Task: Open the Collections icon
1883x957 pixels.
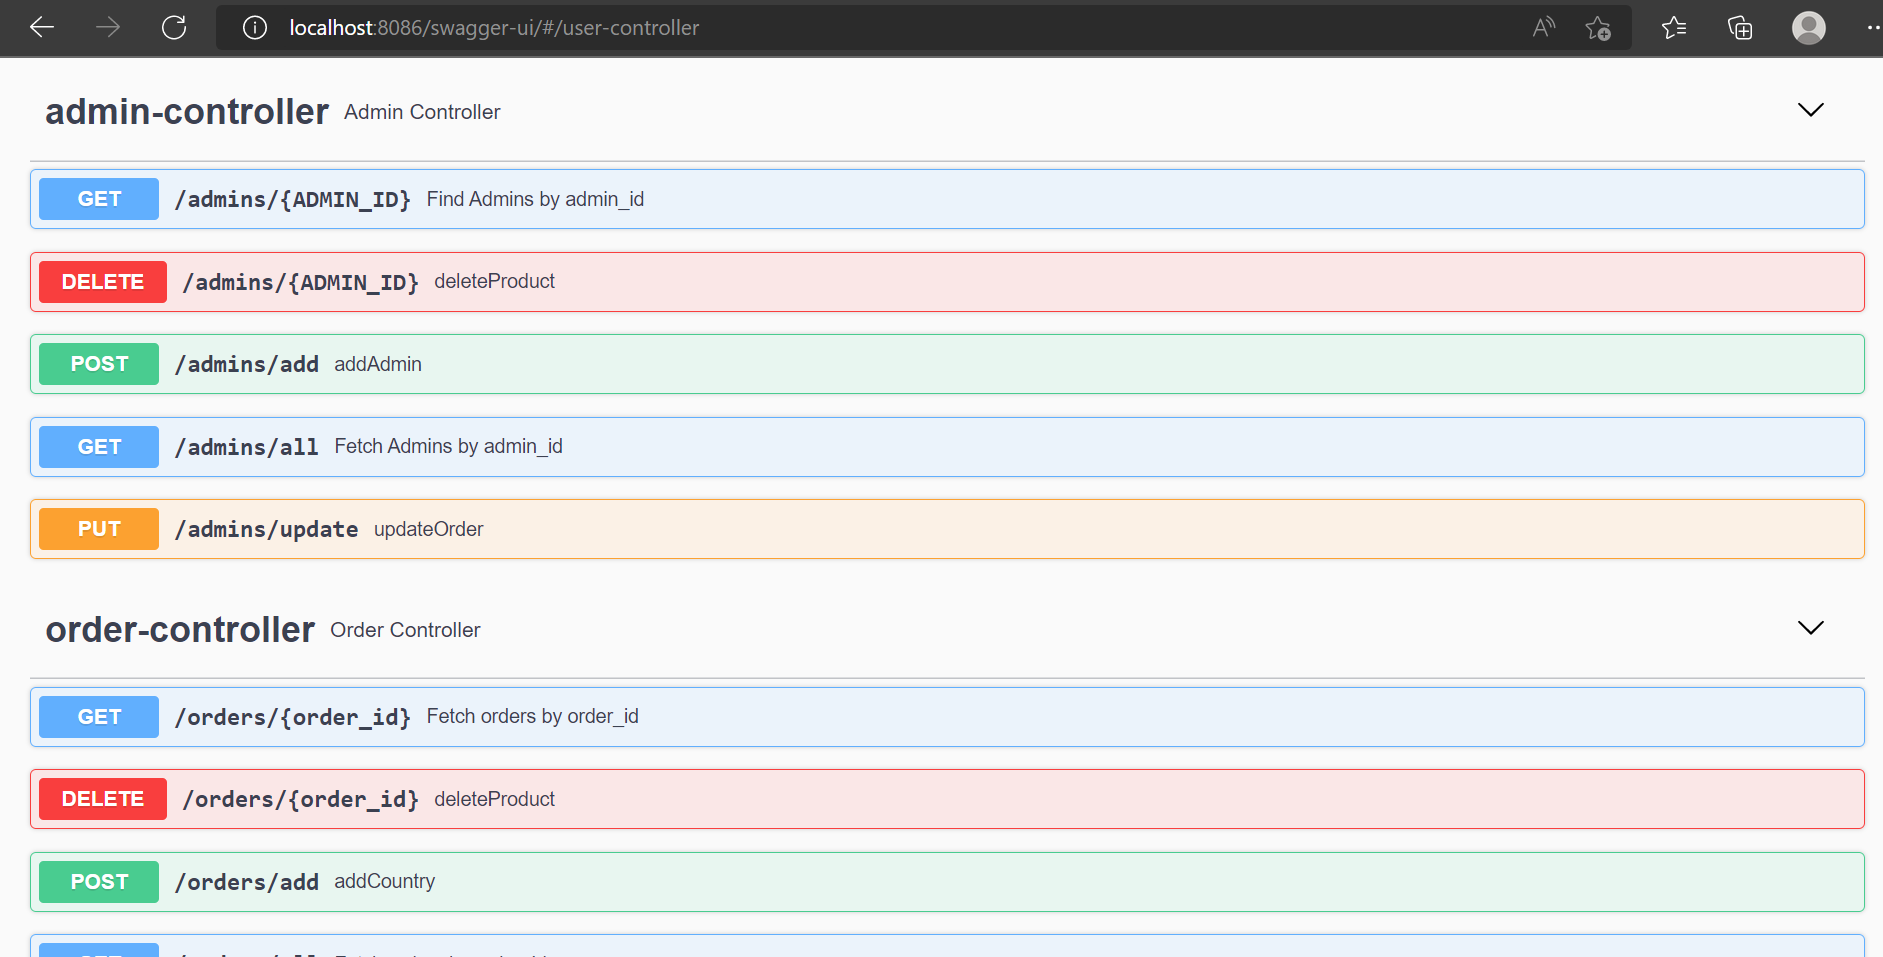Action: (x=1740, y=28)
